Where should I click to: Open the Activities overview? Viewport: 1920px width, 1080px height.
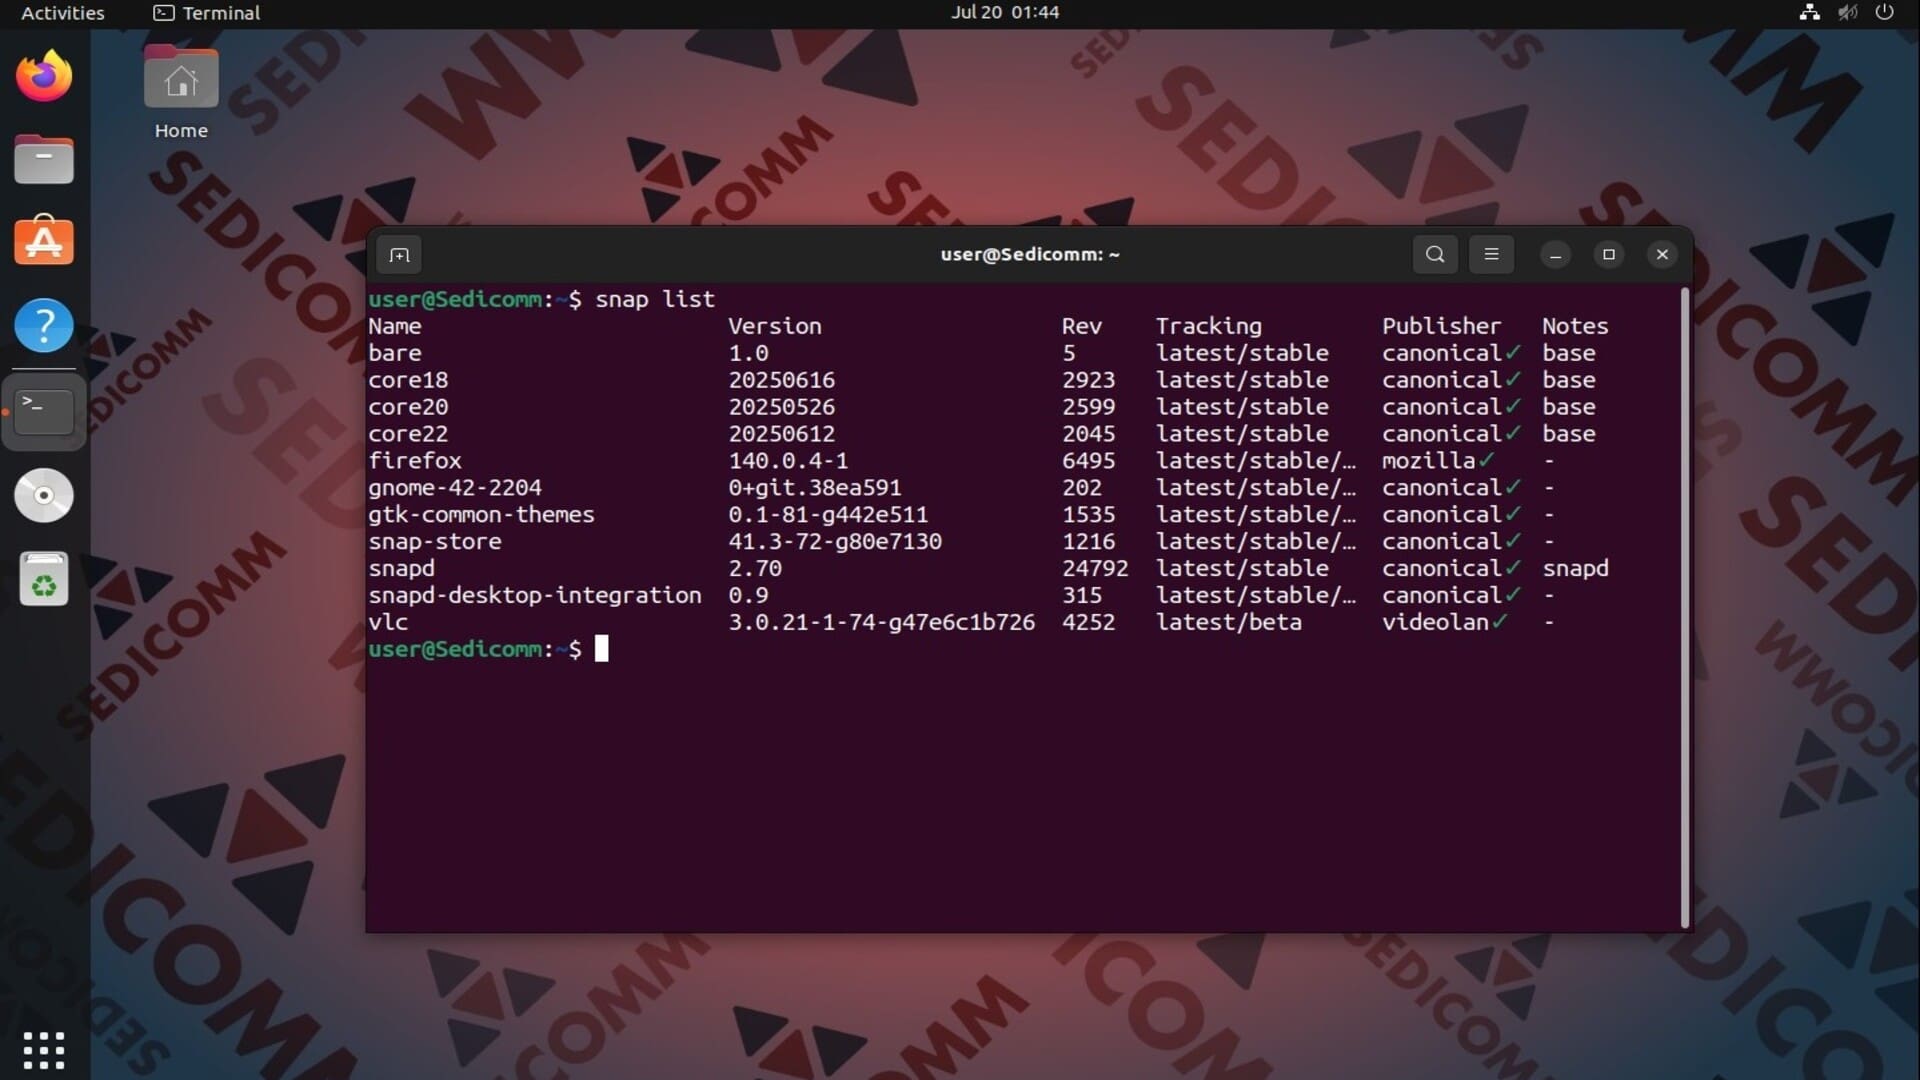(62, 13)
